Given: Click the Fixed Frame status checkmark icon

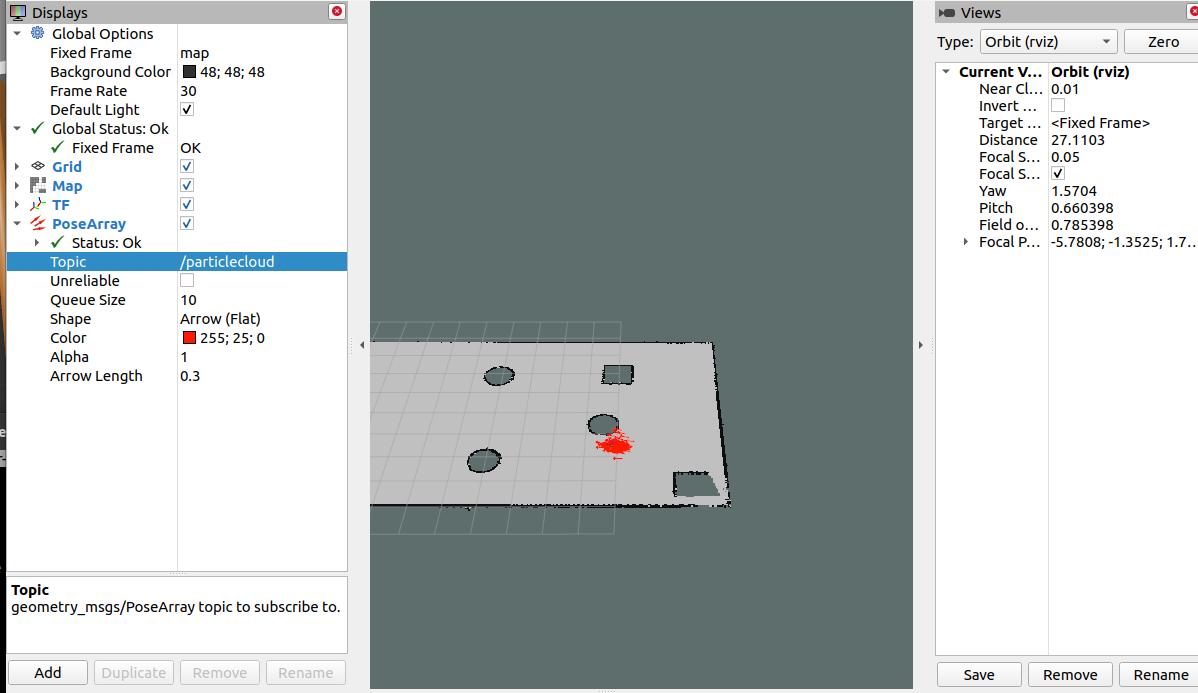Looking at the screenshot, I should point(57,147).
